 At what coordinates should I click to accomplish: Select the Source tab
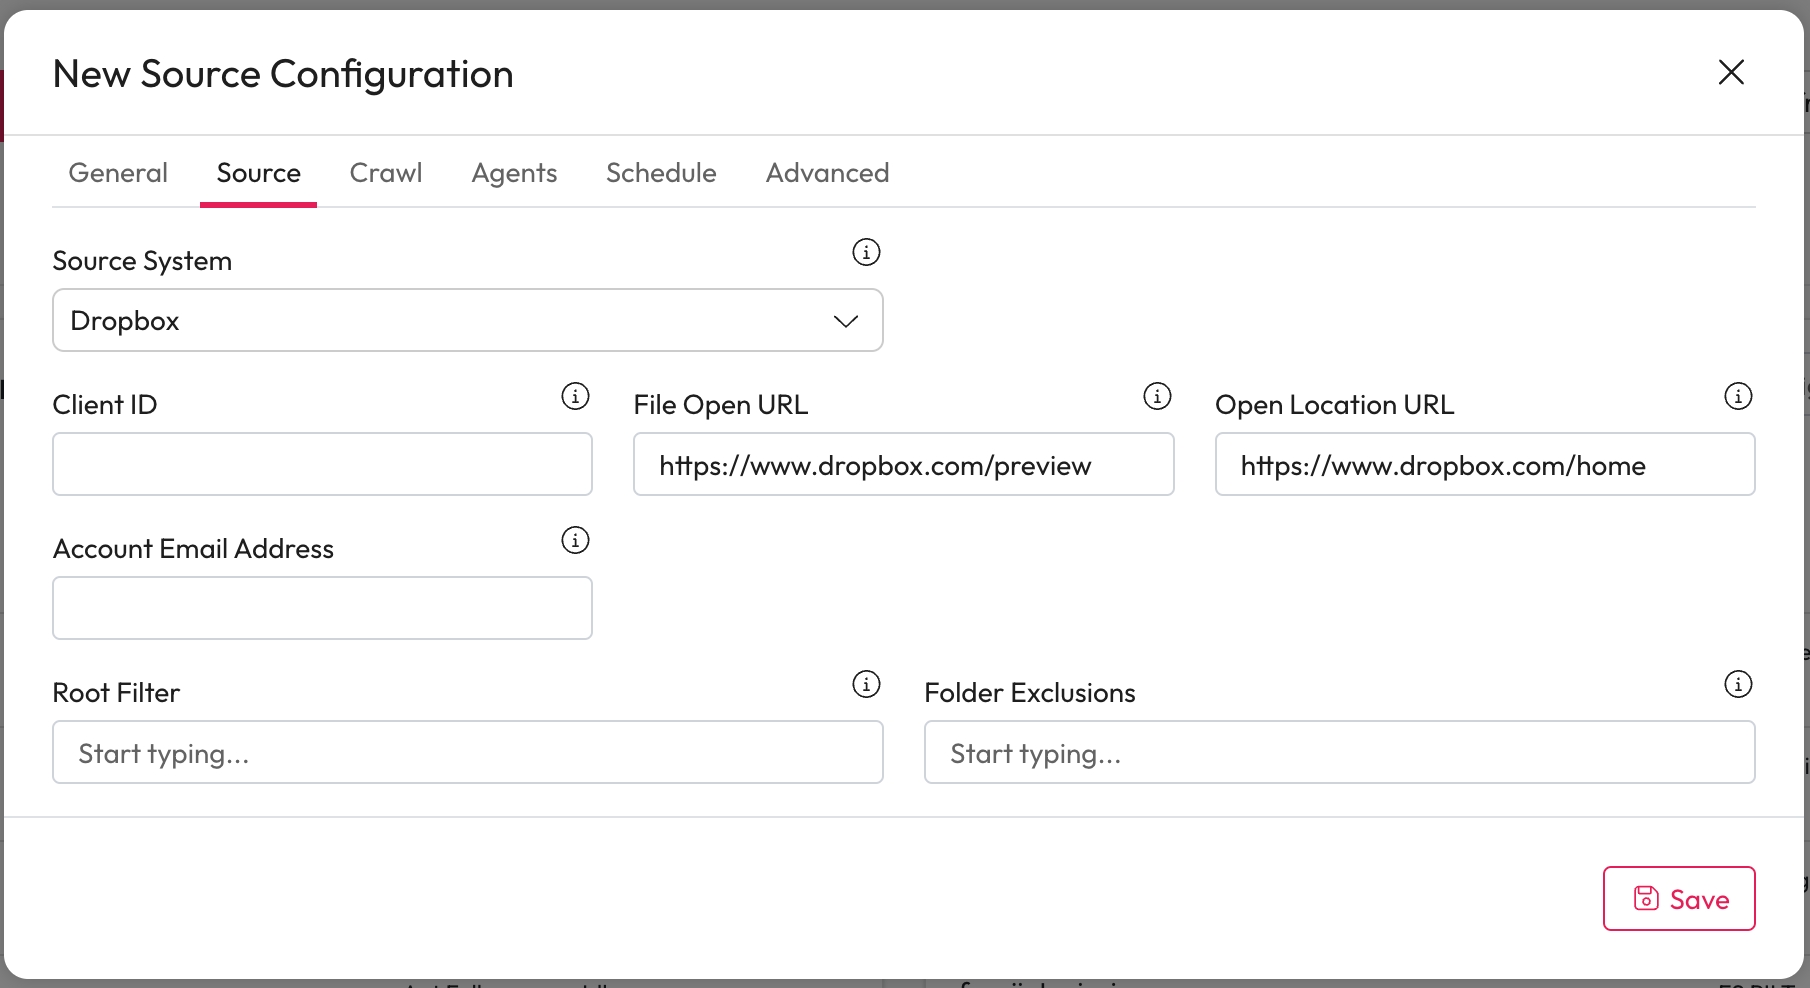[x=258, y=173]
